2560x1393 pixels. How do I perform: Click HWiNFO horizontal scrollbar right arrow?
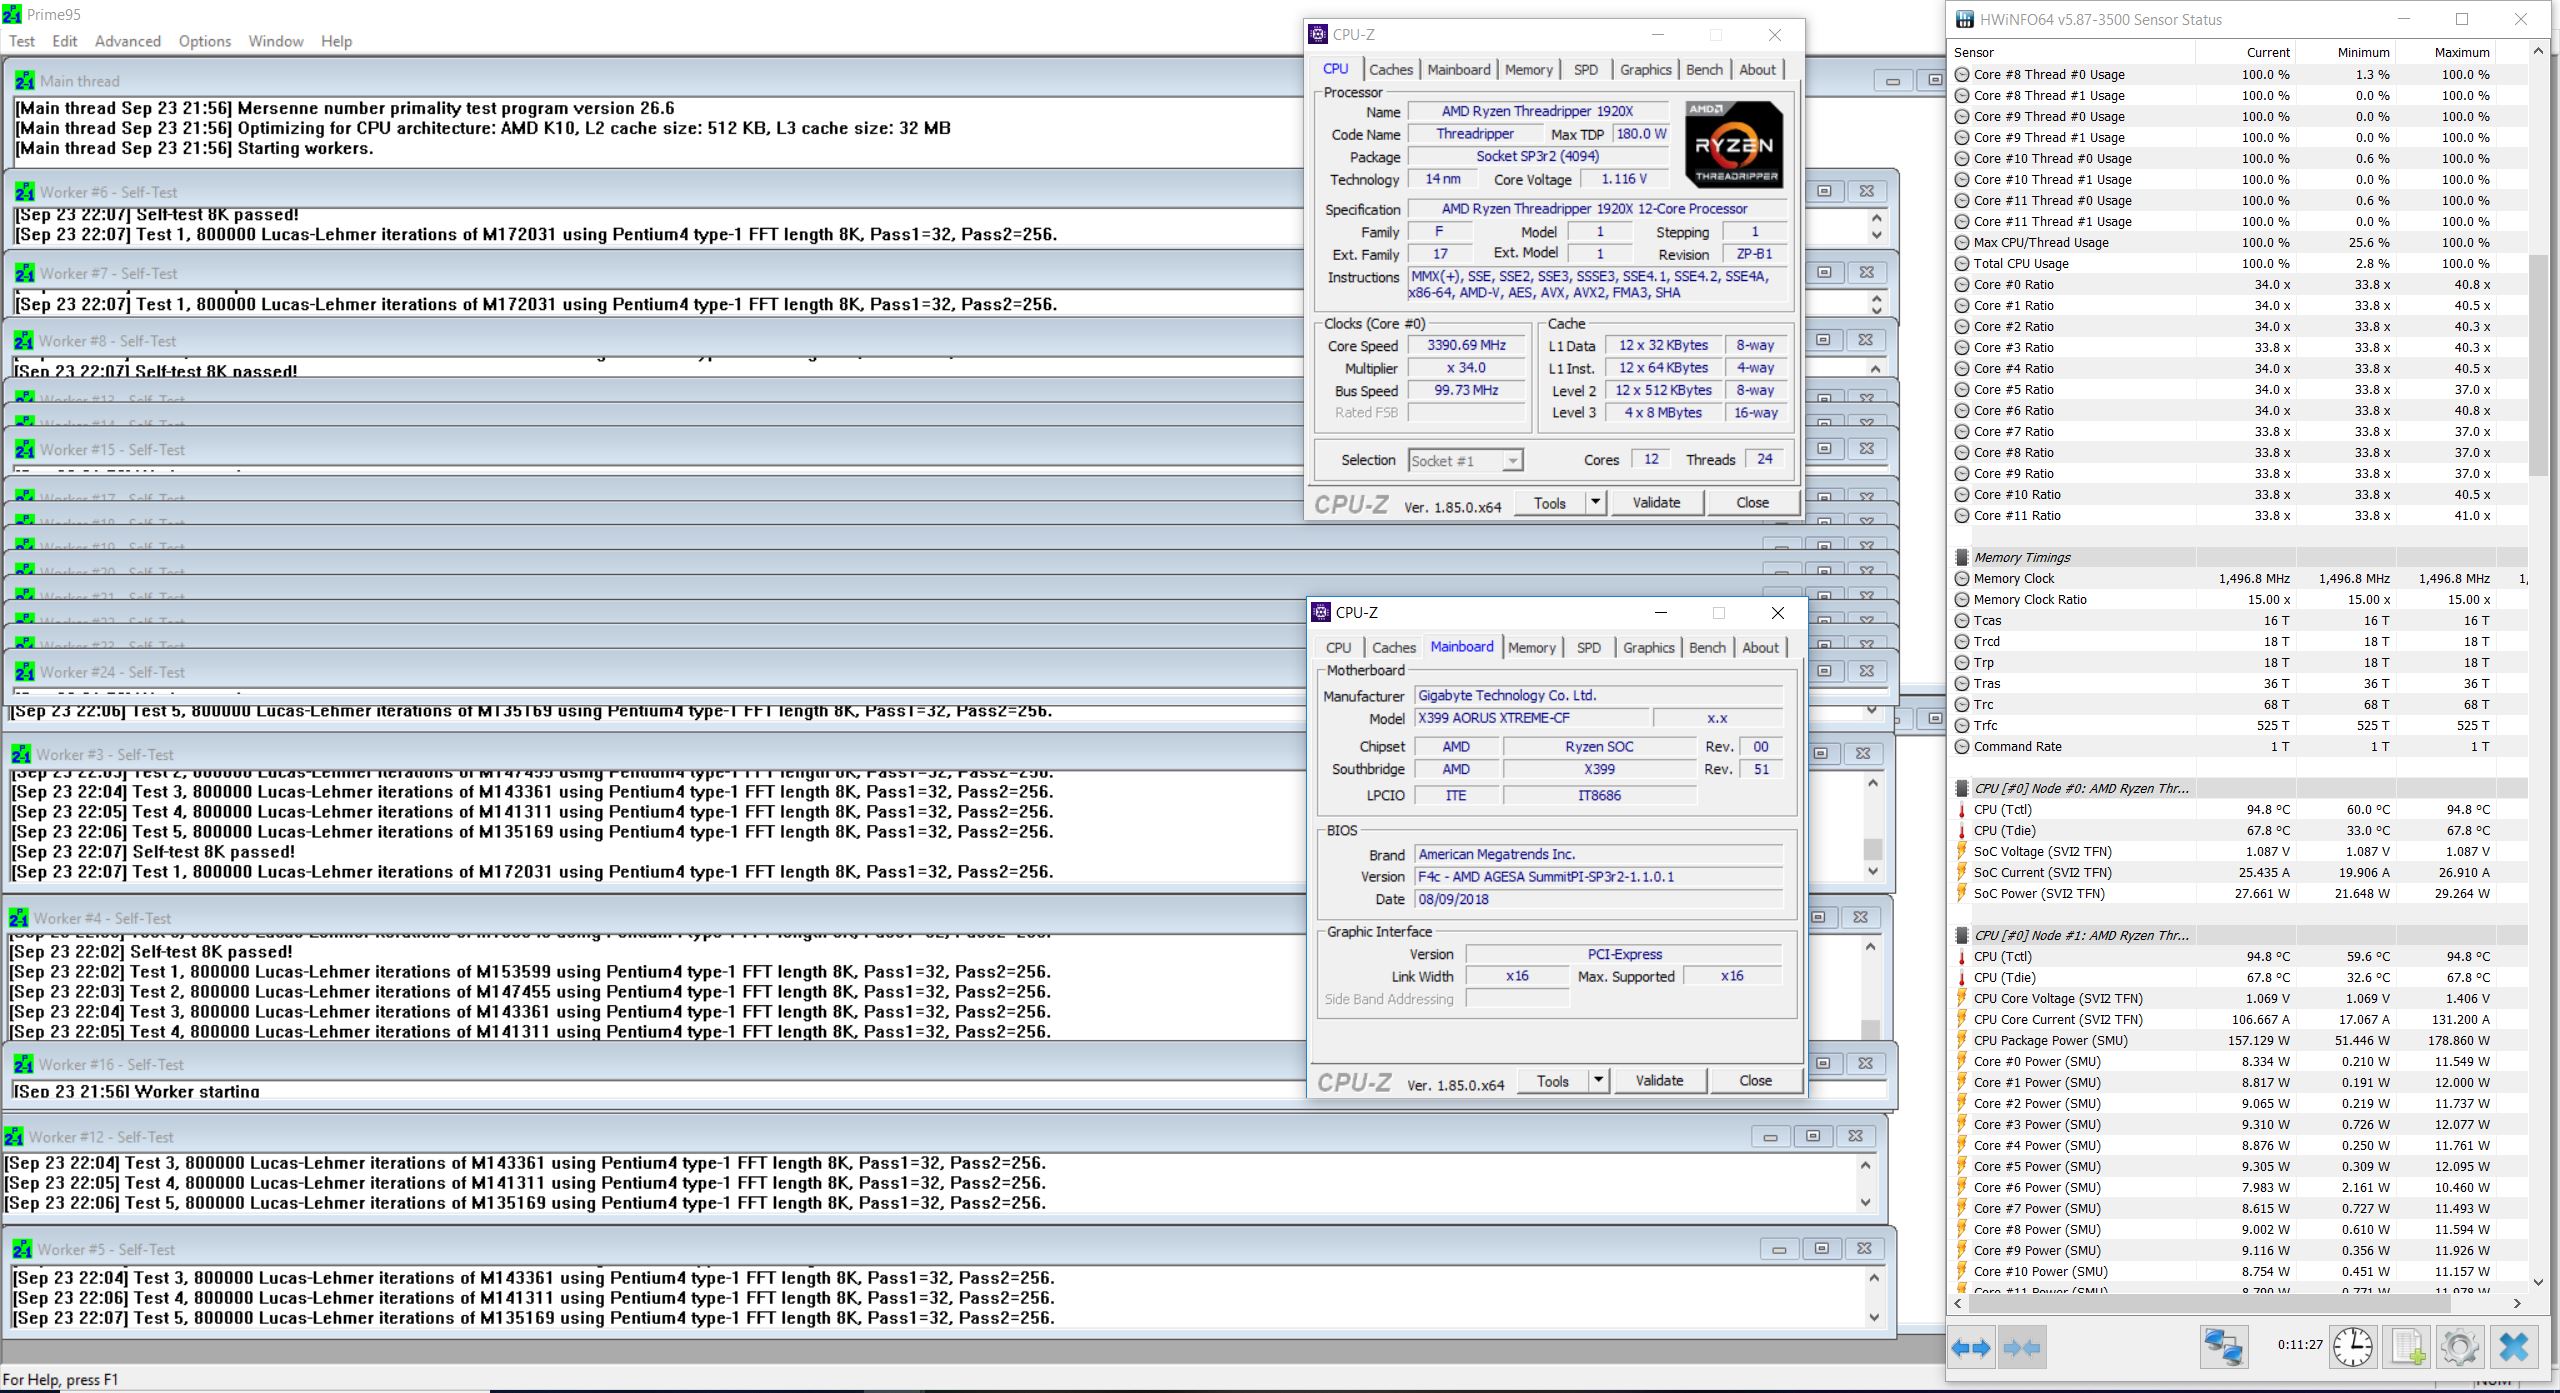[2517, 1303]
